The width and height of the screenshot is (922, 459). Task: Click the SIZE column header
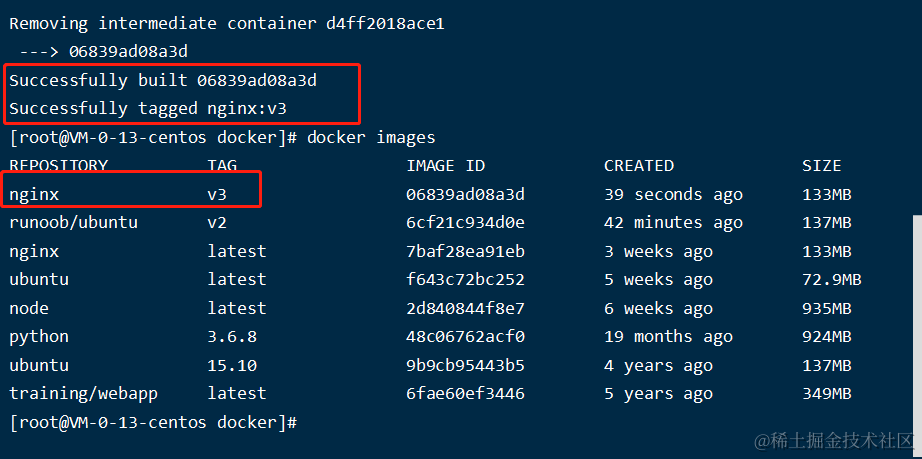pos(821,165)
